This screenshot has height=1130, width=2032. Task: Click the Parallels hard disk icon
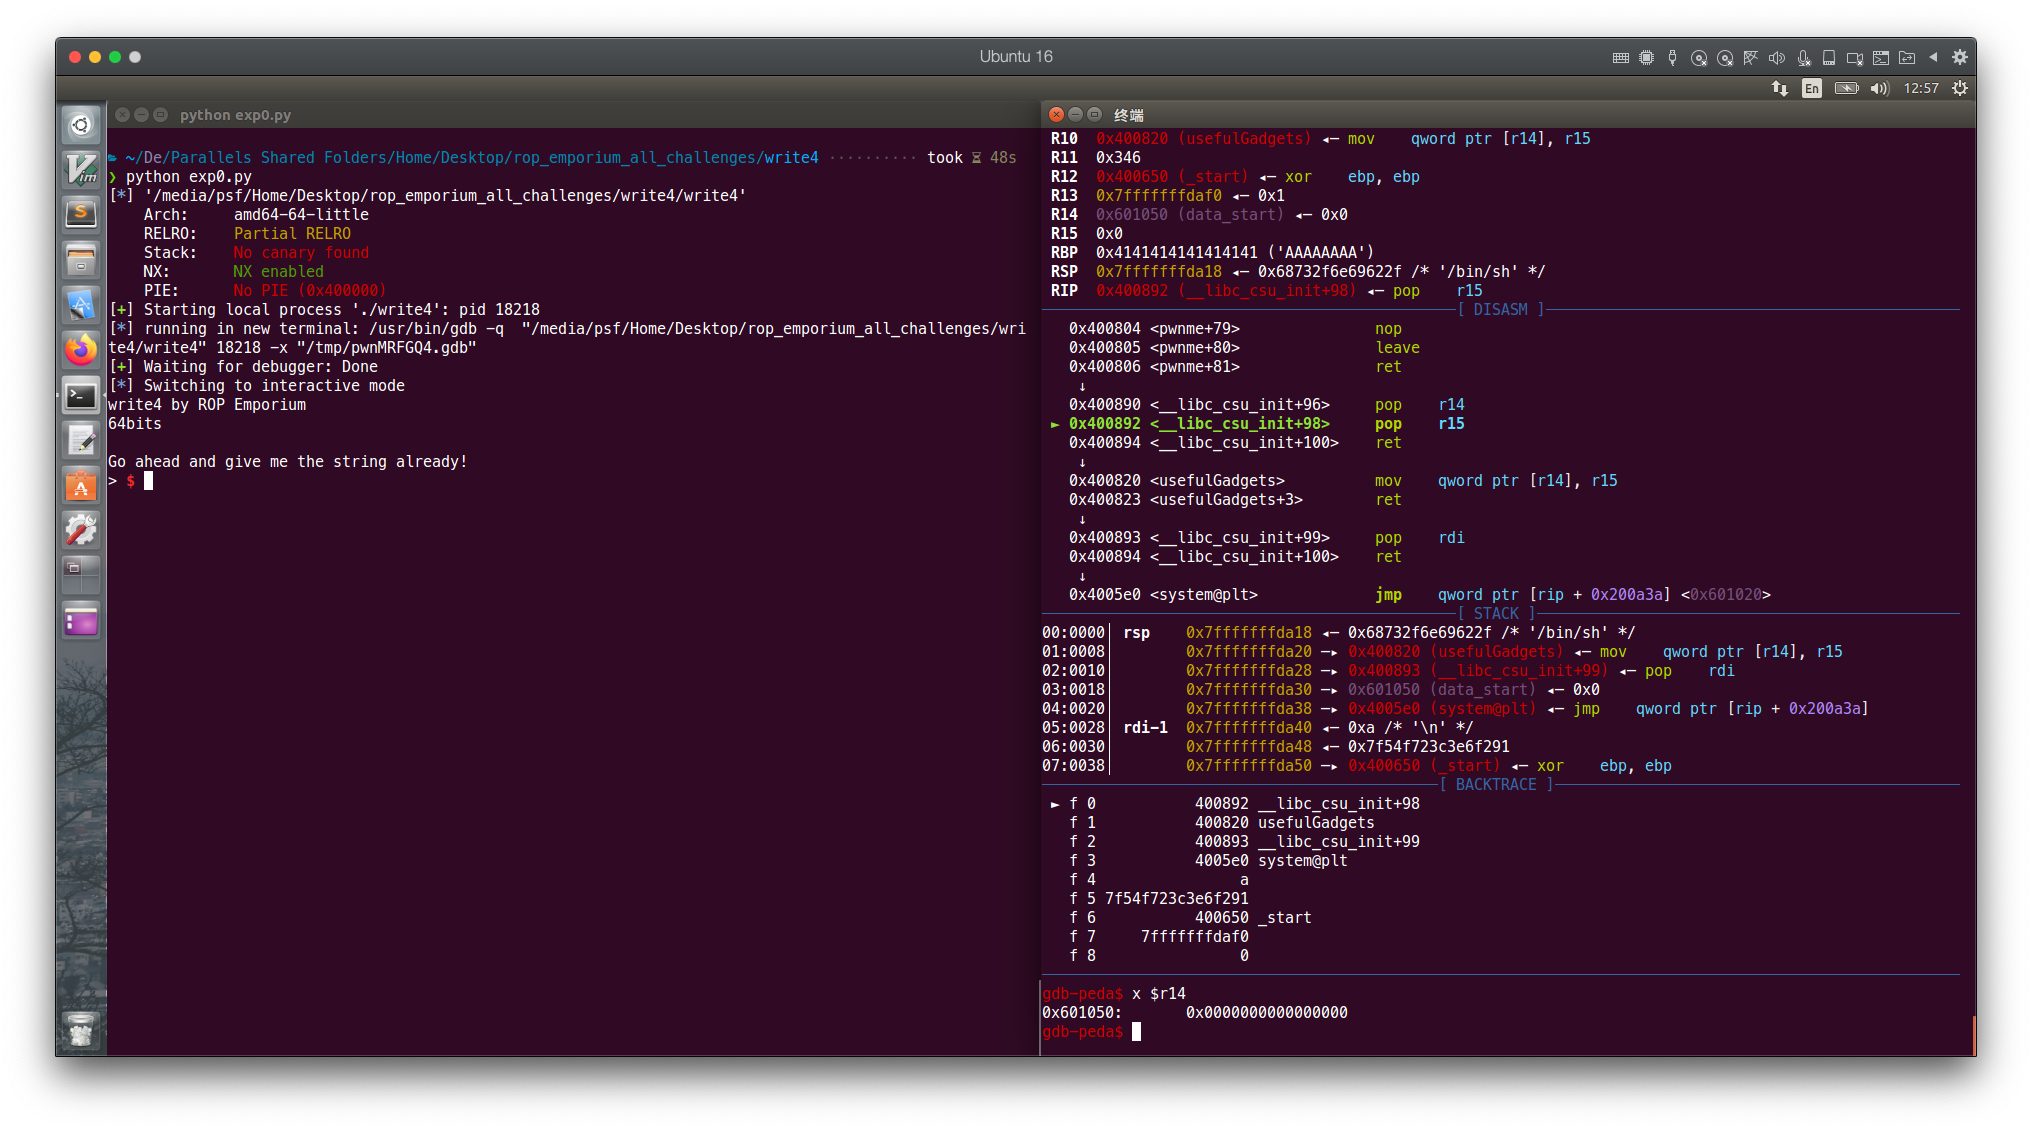1828,58
